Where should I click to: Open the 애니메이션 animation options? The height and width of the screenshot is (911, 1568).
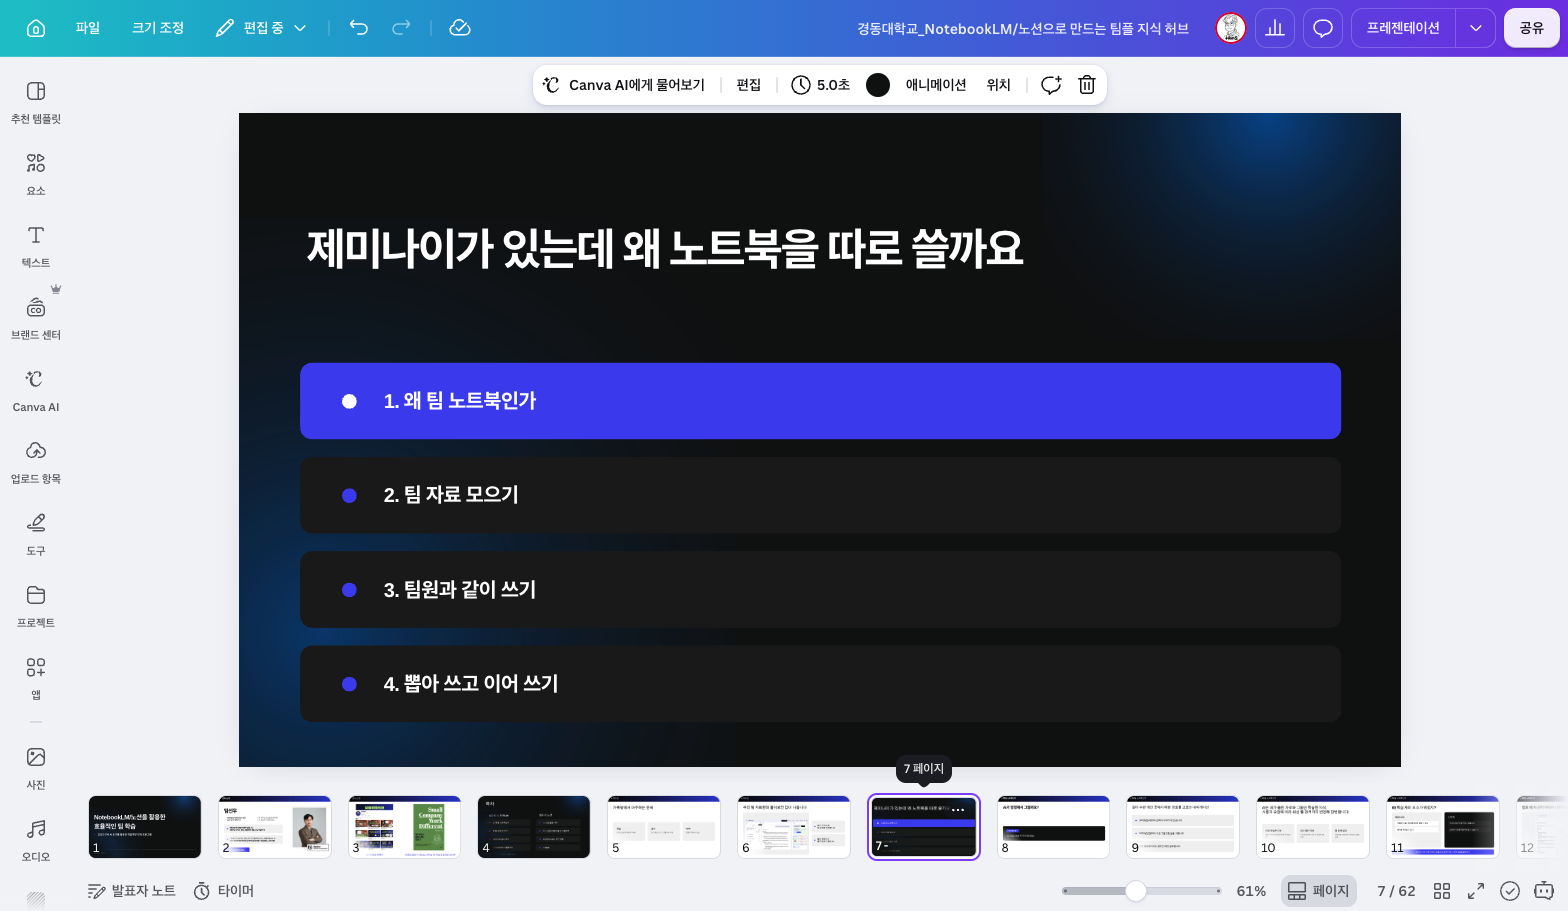tap(936, 85)
